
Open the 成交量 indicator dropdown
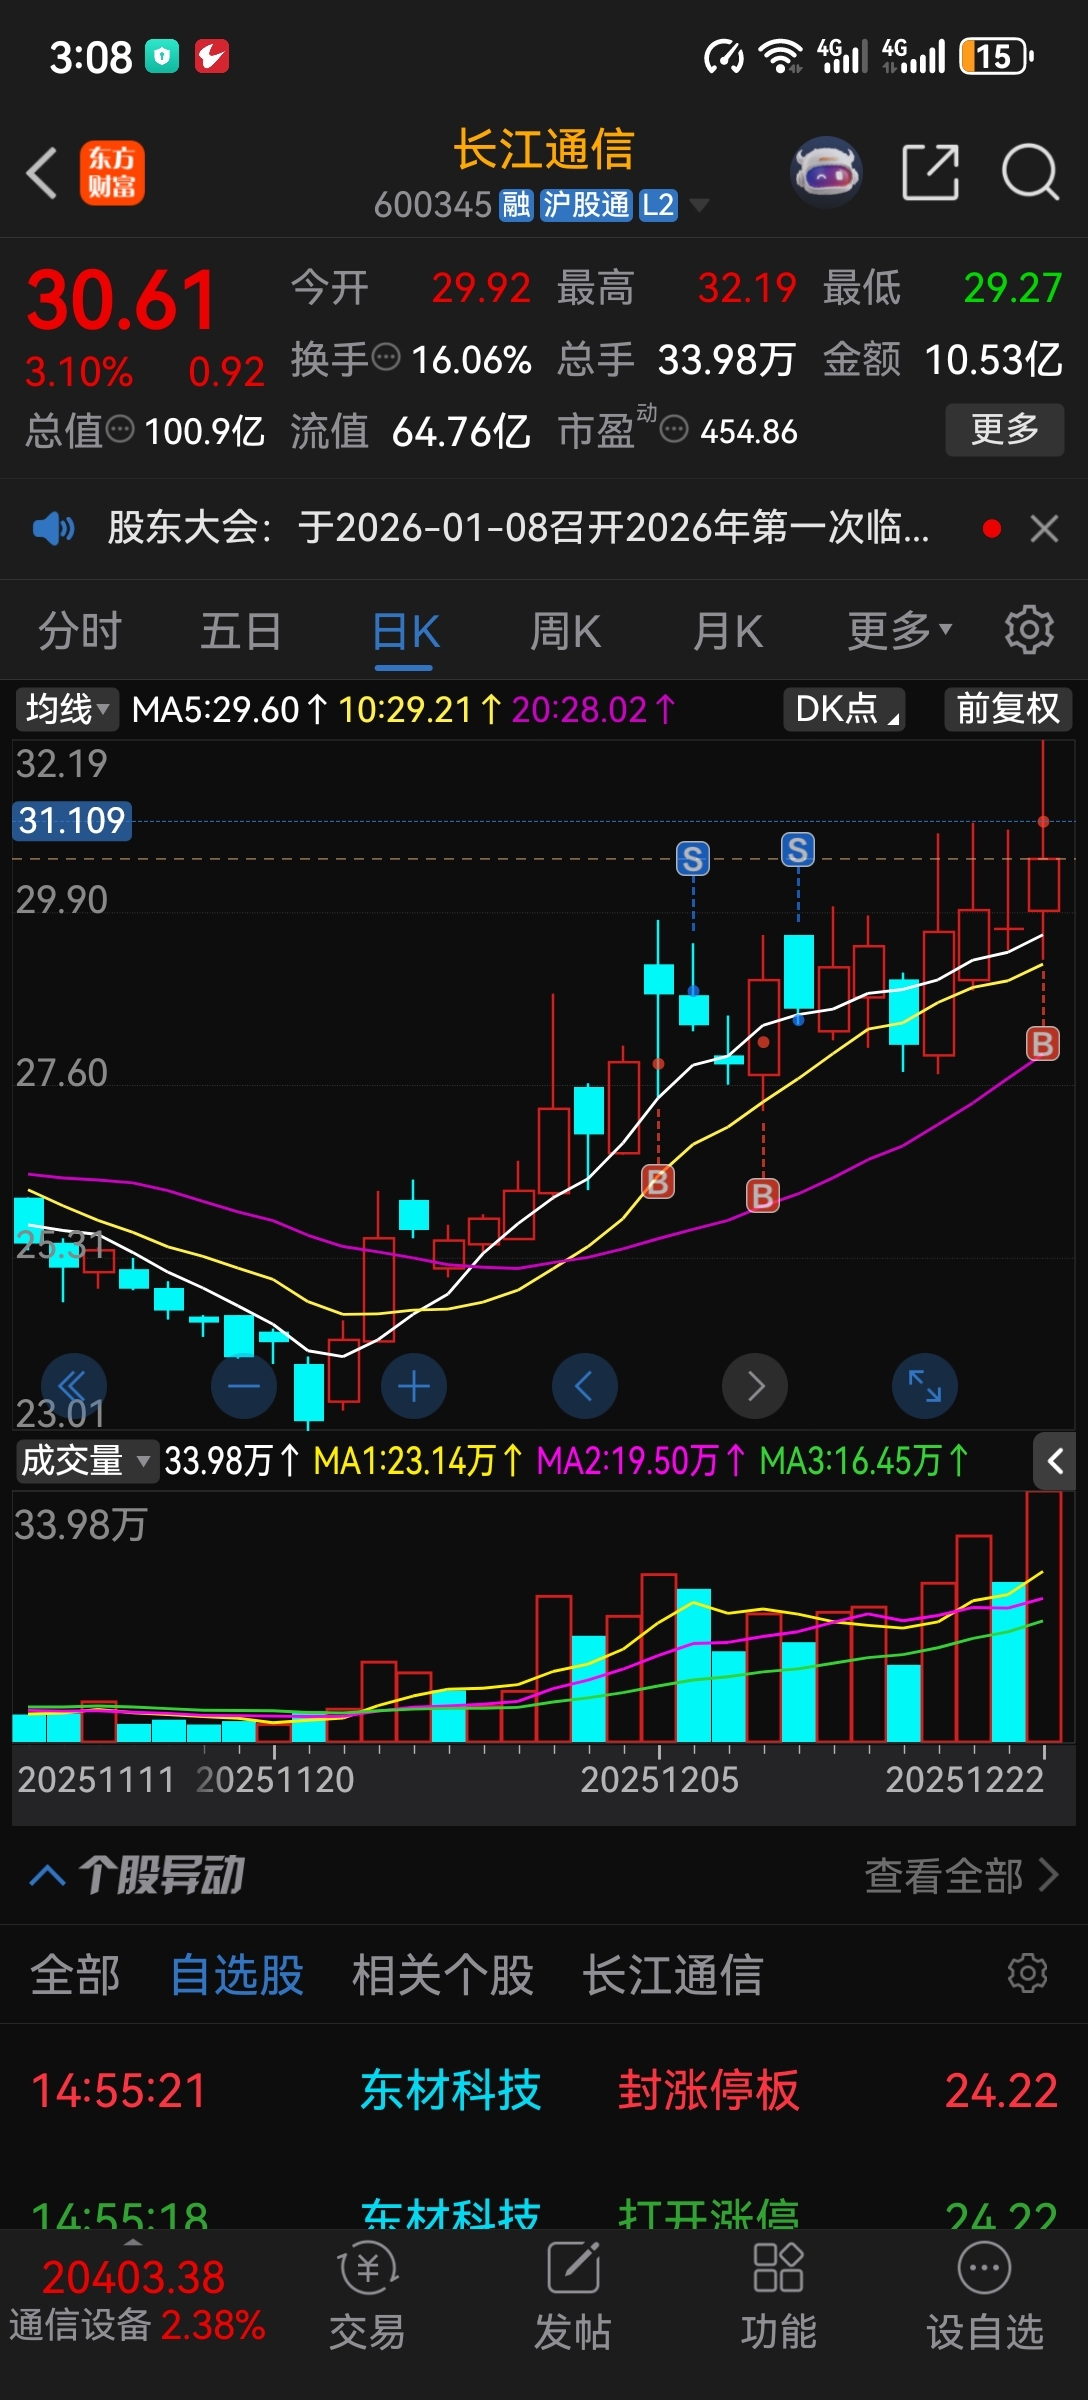coord(86,1461)
